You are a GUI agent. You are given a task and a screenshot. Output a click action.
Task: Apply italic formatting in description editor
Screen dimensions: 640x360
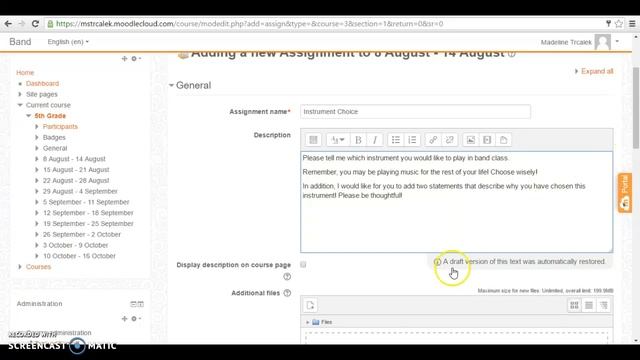tap(375, 140)
